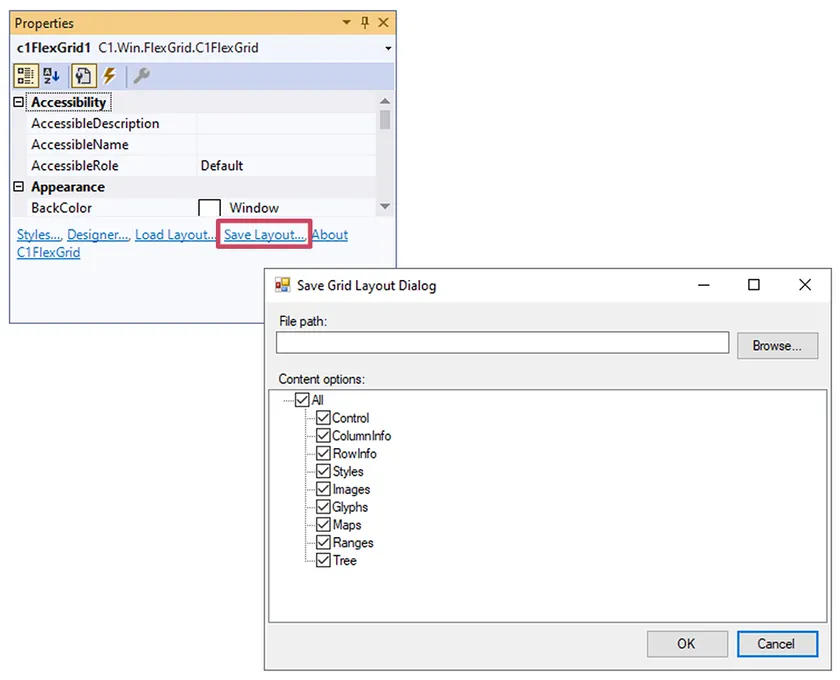Screen dimensions: 840x680
Task: Click the Alphabetical sort icon
Action: point(51,76)
